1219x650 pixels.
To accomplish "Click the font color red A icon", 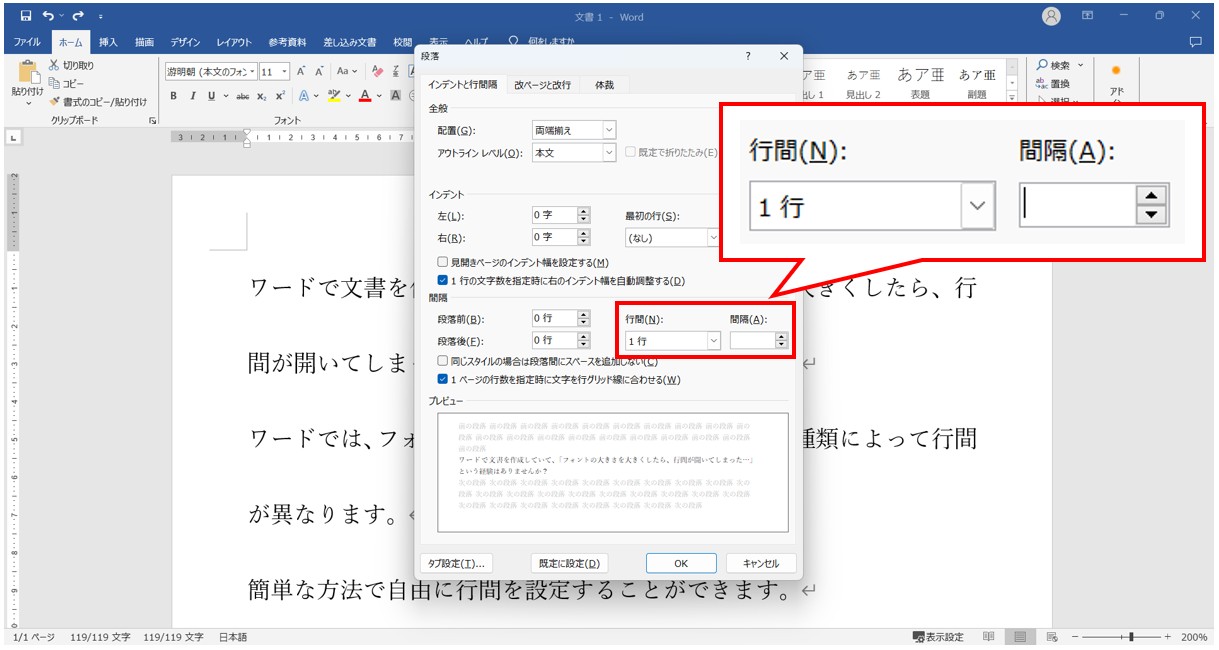I will 364,96.
